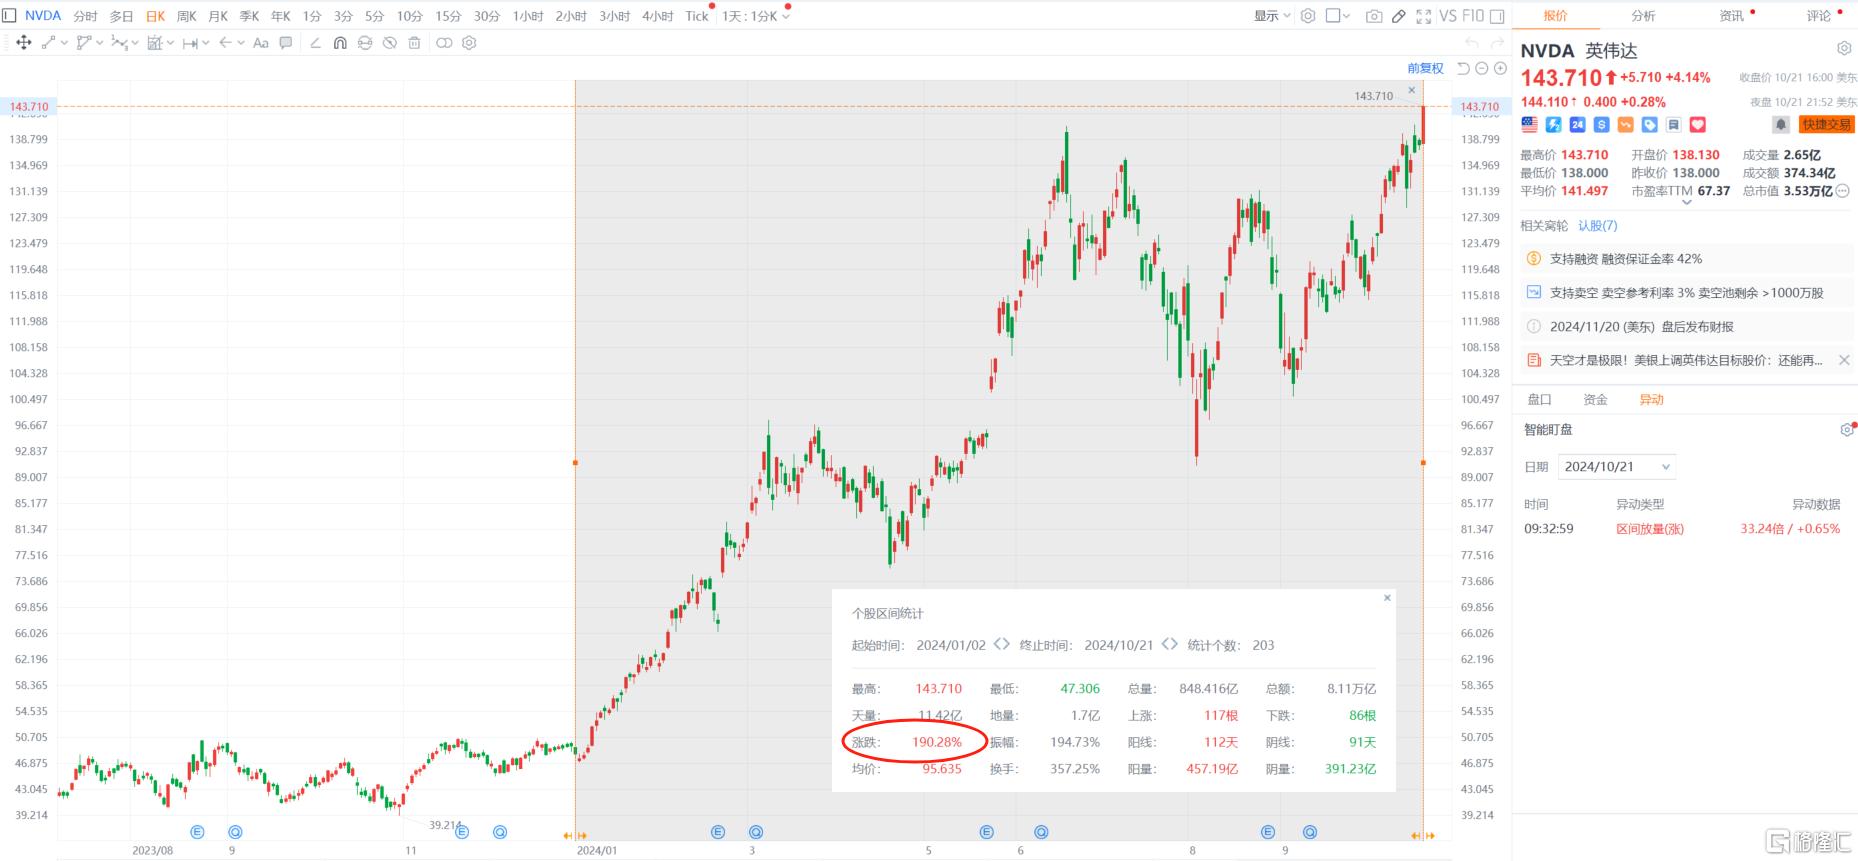The width and height of the screenshot is (1858, 861).
Task: Click the blue S badge icon
Action: click(x=1601, y=125)
